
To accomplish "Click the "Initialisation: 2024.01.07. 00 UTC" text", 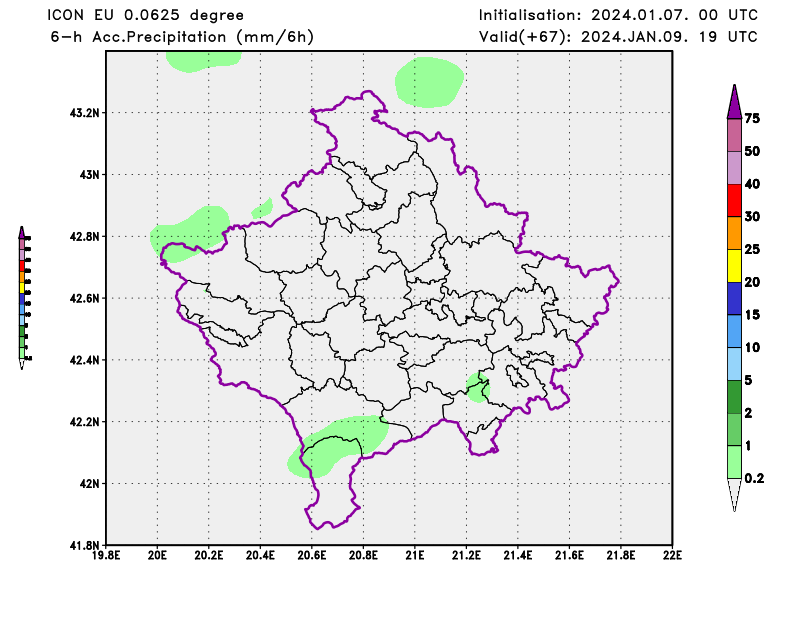I will 618,15.
